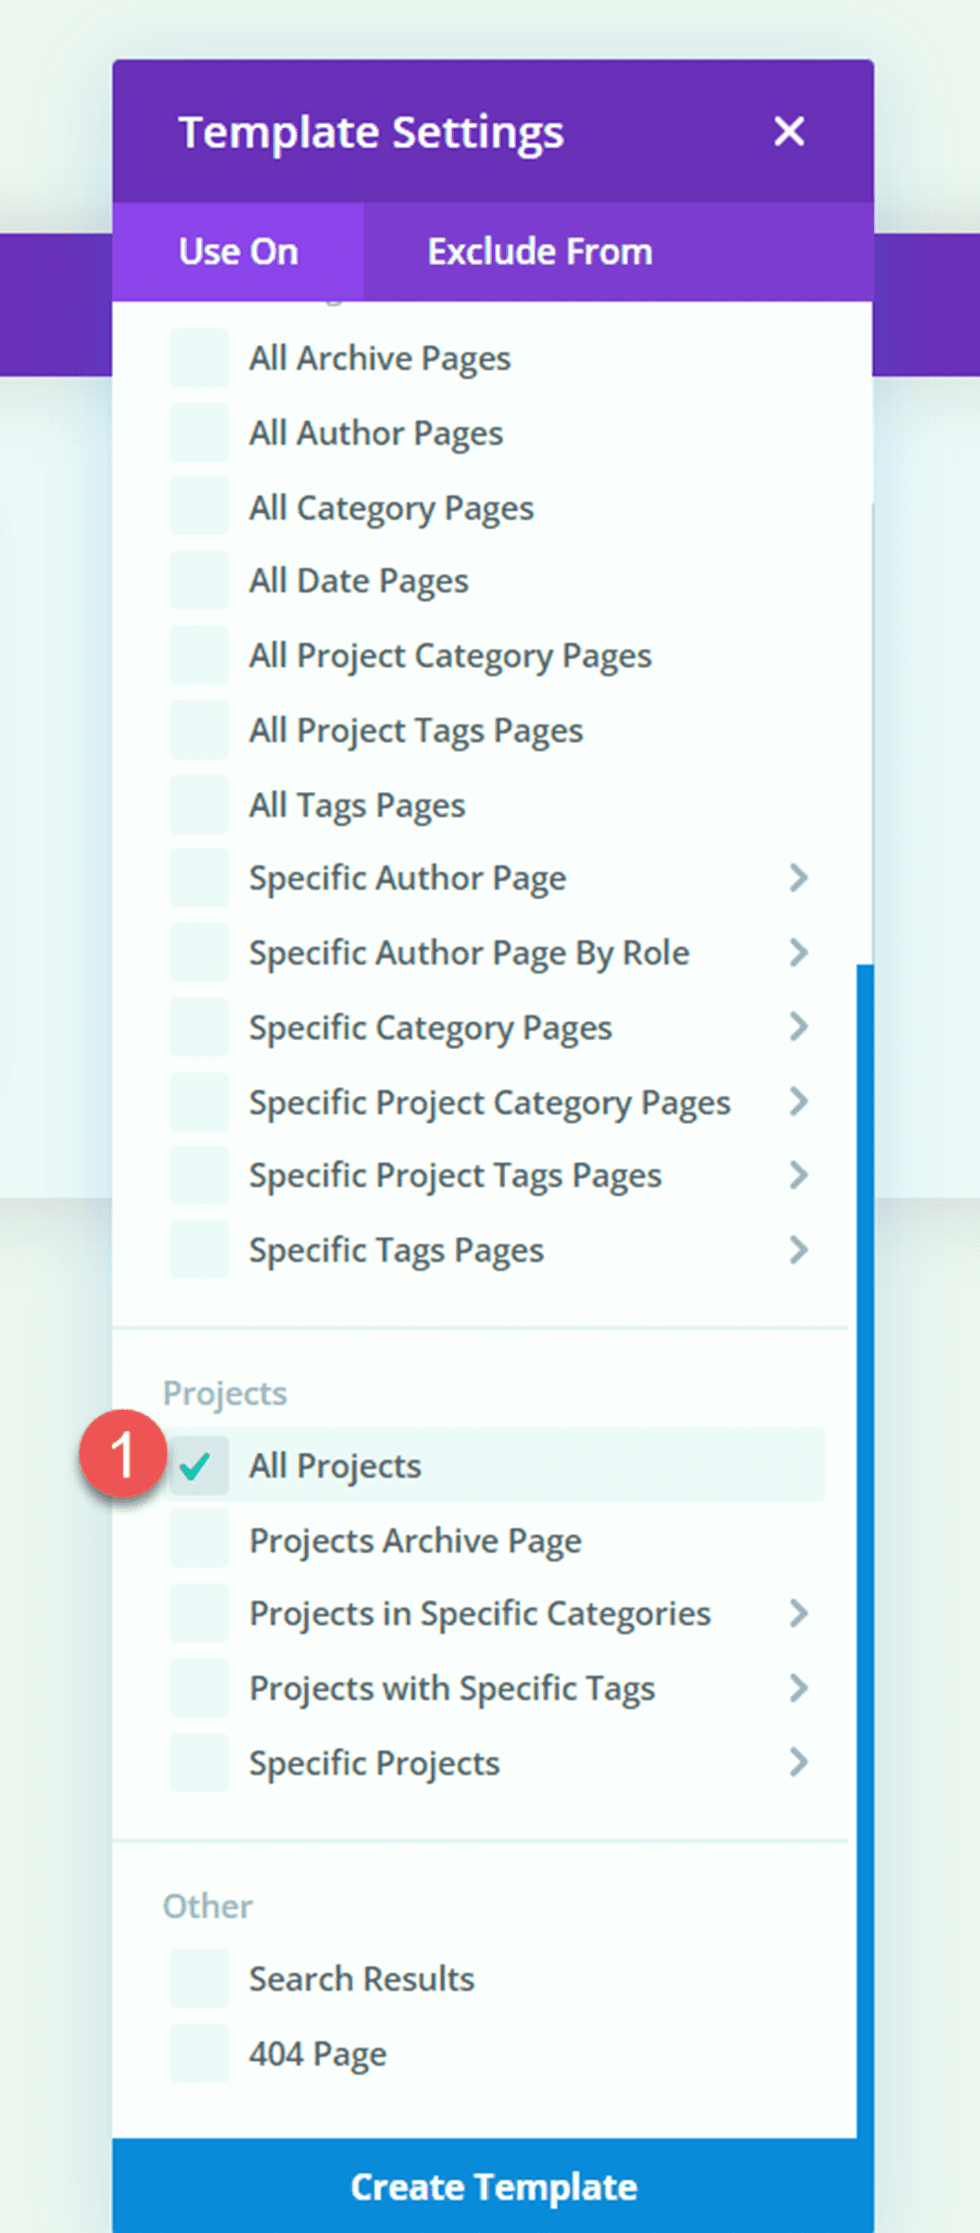Tick the All Tags Pages checkbox
This screenshot has height=2233, width=980.
point(199,805)
